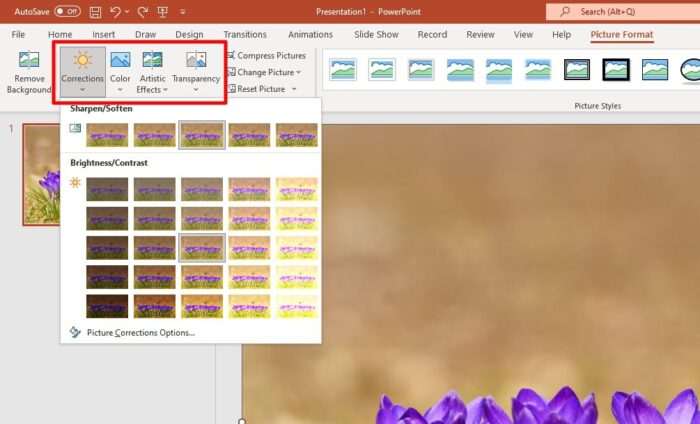Choose last Sharpen/Soften preset (sharpest)
The image size is (700, 424).
pos(296,135)
